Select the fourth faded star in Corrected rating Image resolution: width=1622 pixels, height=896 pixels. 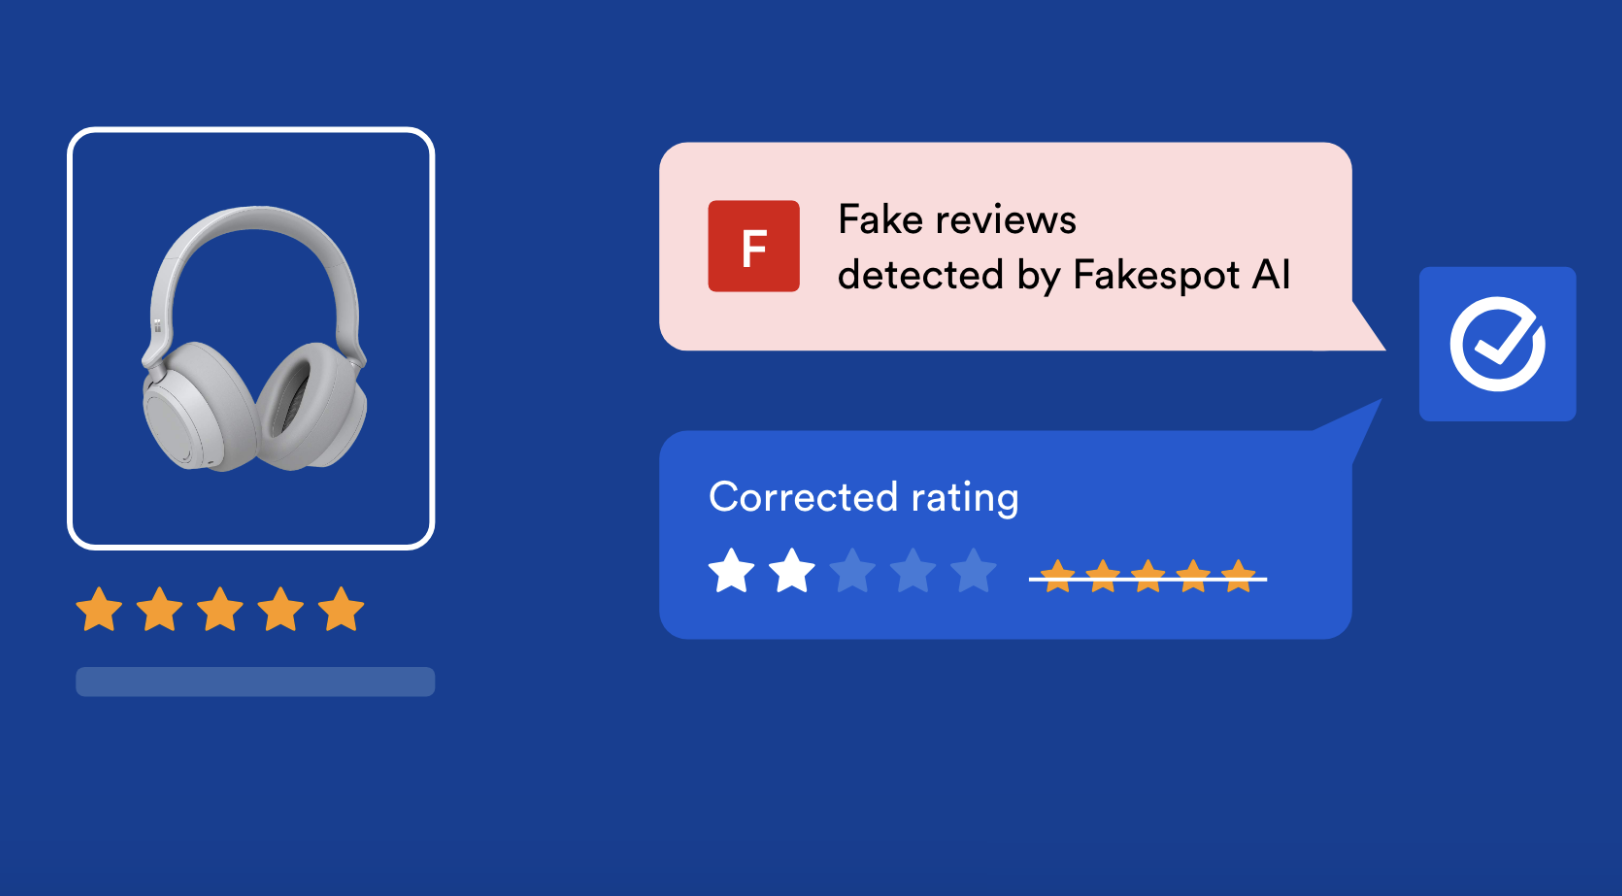[x=913, y=571]
